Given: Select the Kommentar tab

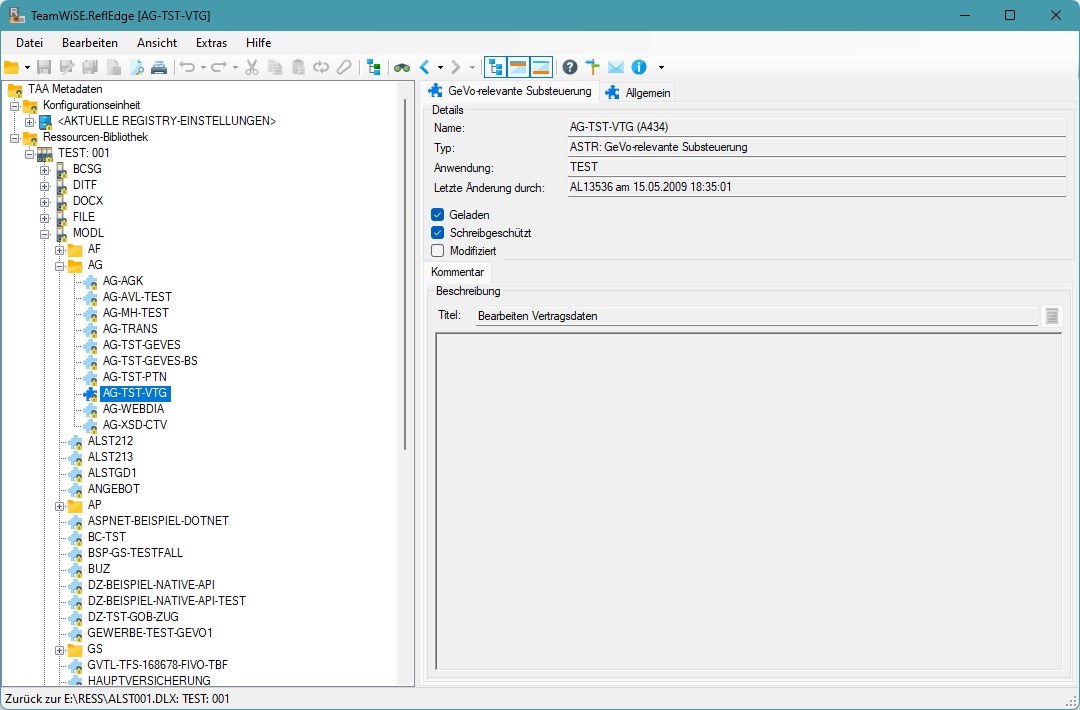Looking at the screenshot, I should [457, 272].
